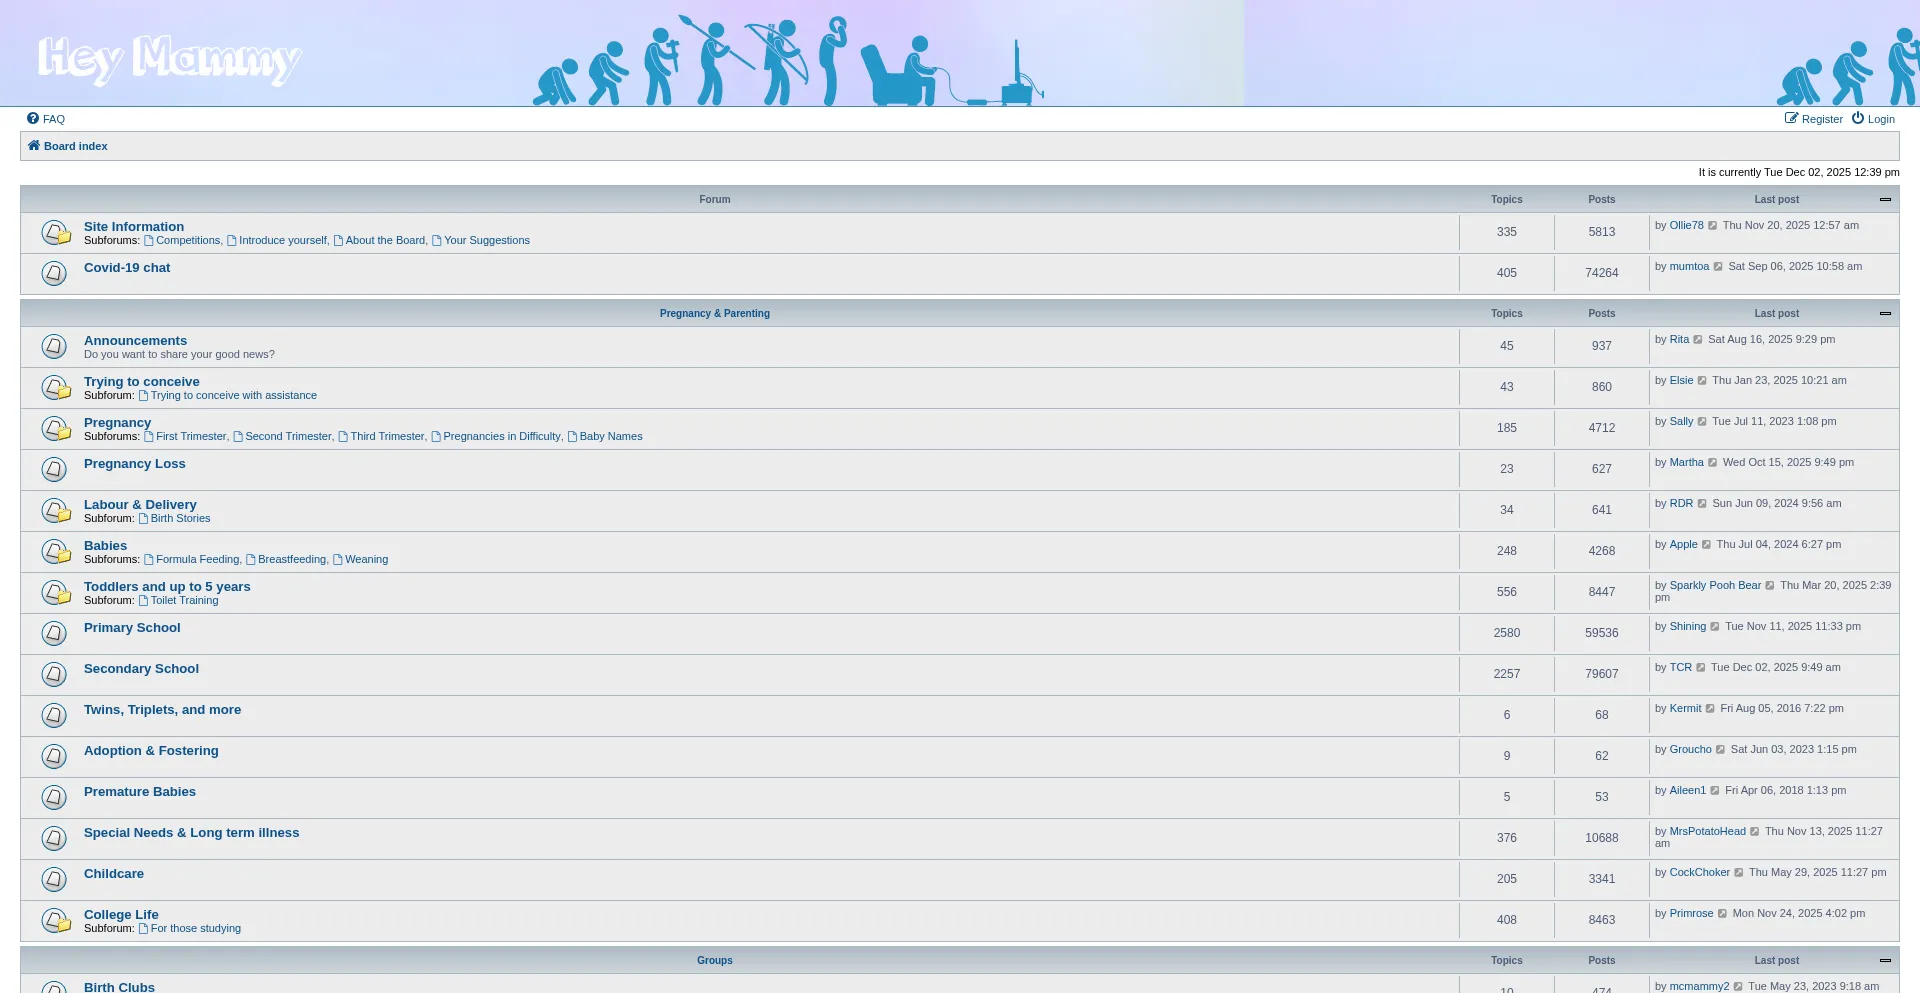Viewport: 1920px width, 993px height.
Task: View latest post icon beside Ollie78
Action: 1713,226
